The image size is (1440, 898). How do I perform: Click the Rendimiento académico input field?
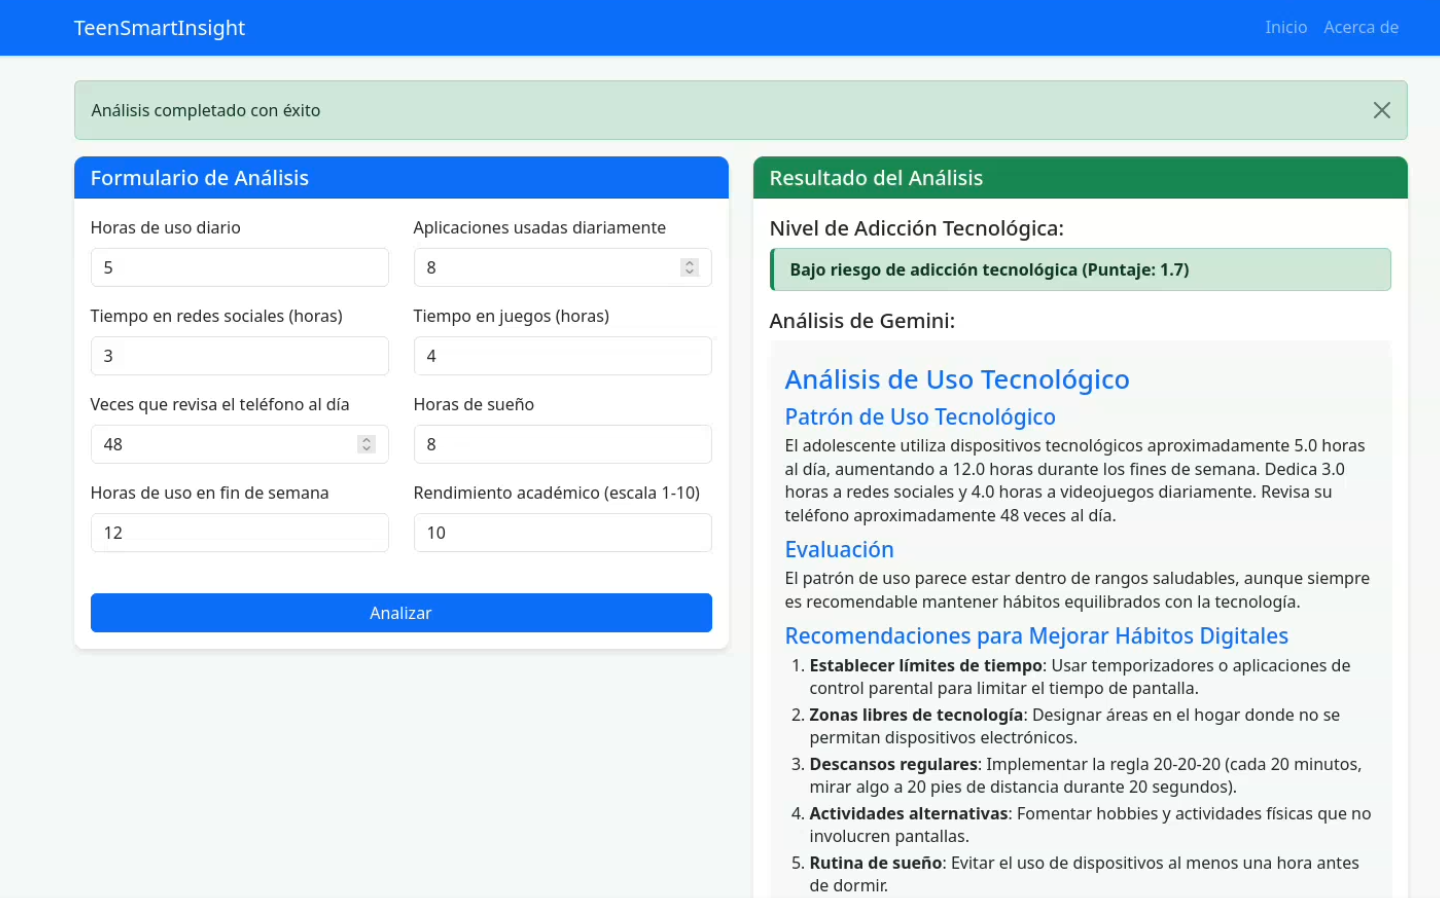click(x=562, y=533)
